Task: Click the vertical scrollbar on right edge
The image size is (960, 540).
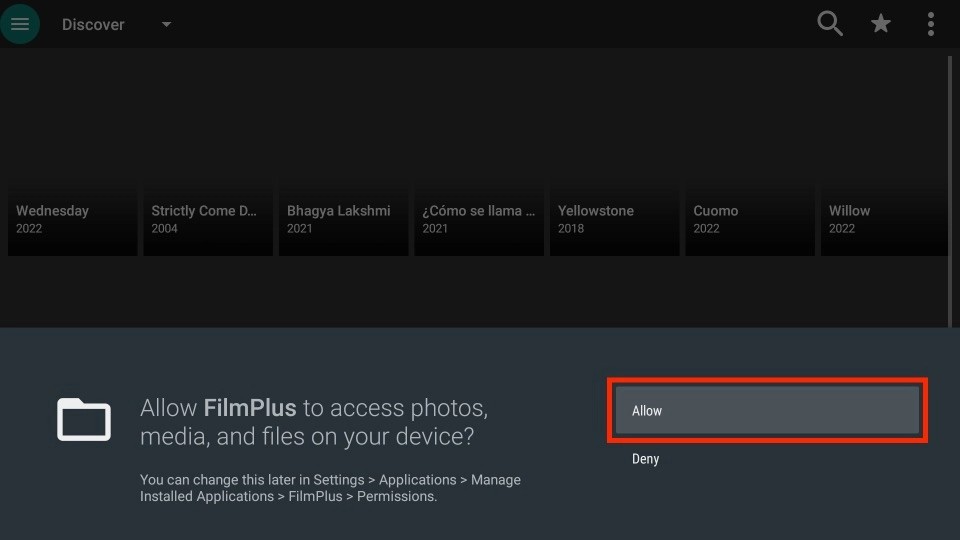Action: [950, 191]
